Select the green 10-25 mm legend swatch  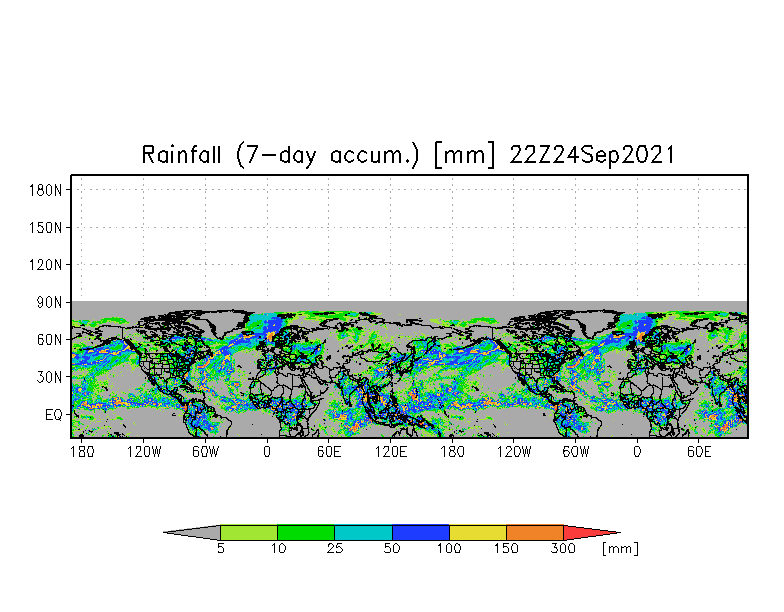click(x=306, y=532)
